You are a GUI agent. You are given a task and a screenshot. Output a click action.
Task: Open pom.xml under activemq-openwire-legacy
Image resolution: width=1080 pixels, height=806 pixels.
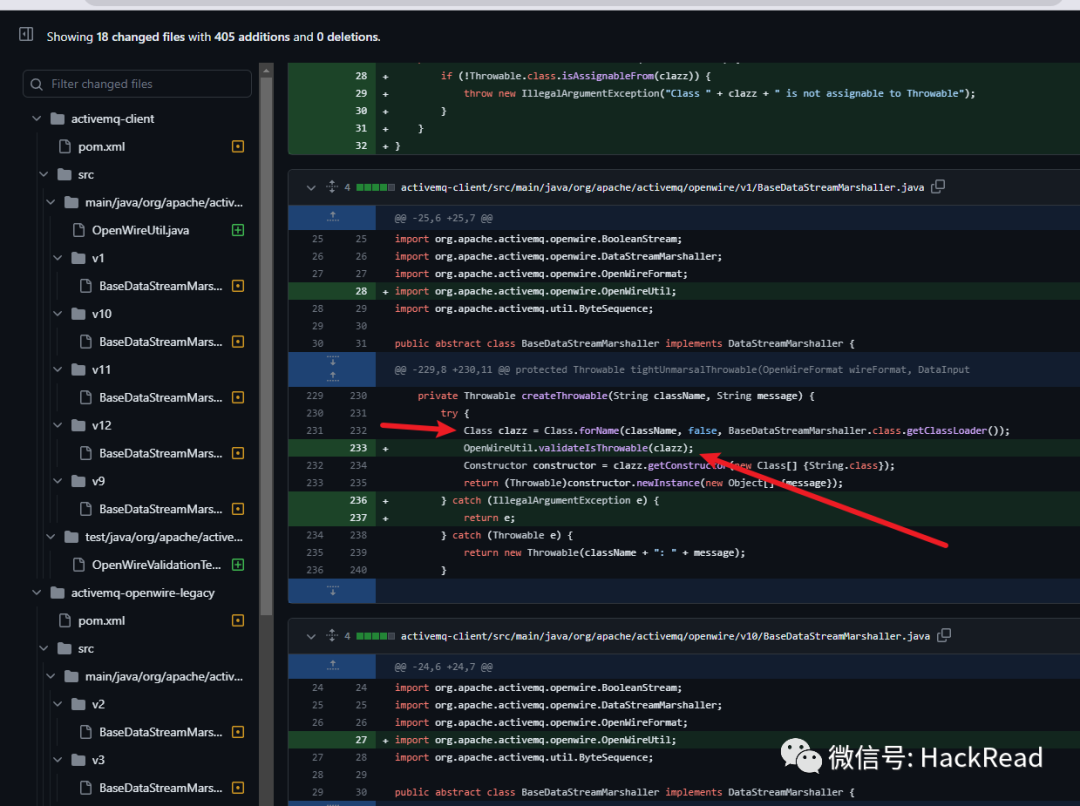[x=101, y=621]
